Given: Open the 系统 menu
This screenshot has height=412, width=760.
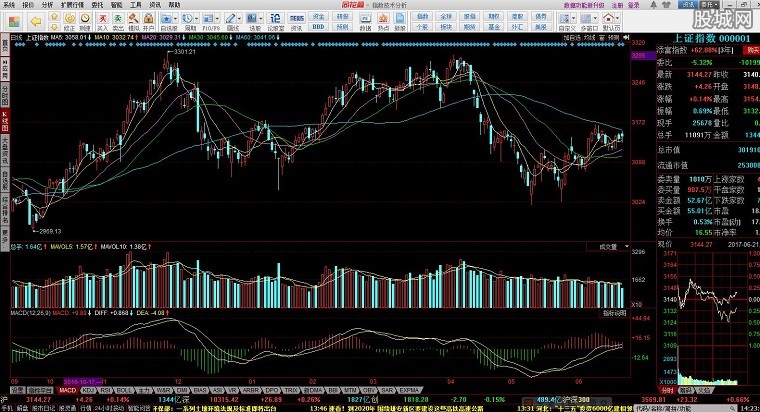Looking at the screenshot, I should coord(9,5).
